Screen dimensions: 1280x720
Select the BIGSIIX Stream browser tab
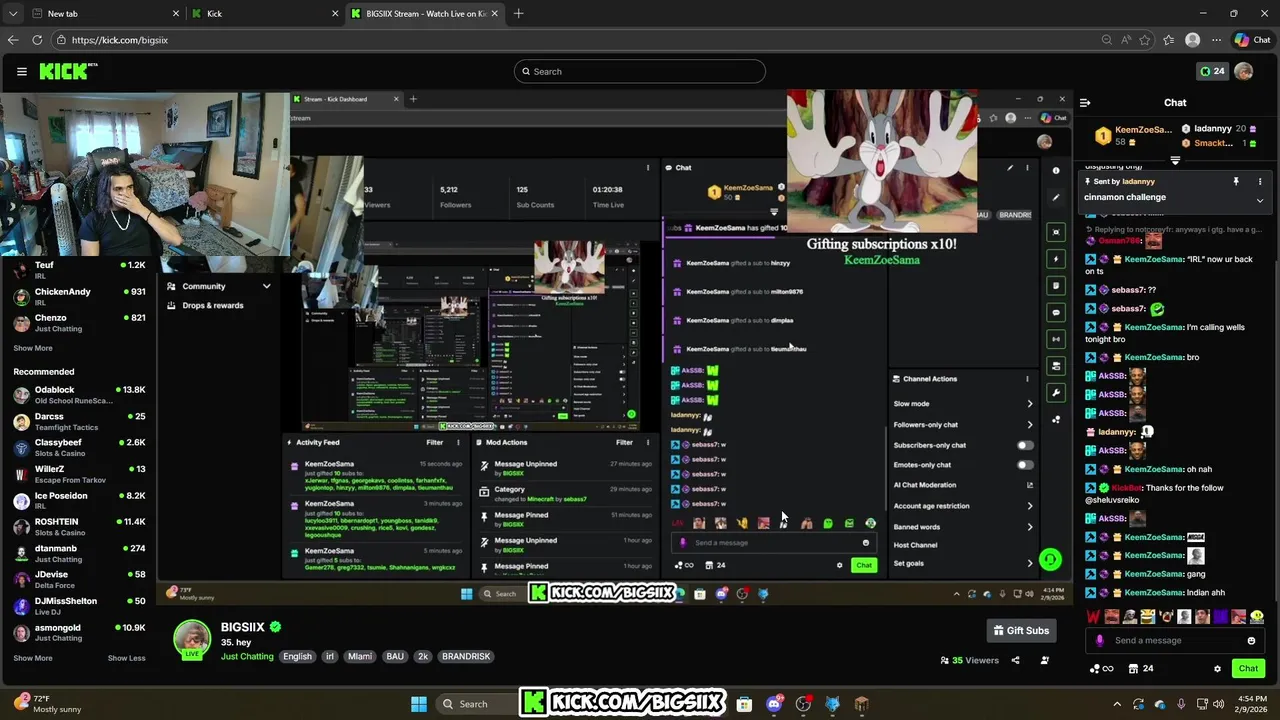click(424, 13)
